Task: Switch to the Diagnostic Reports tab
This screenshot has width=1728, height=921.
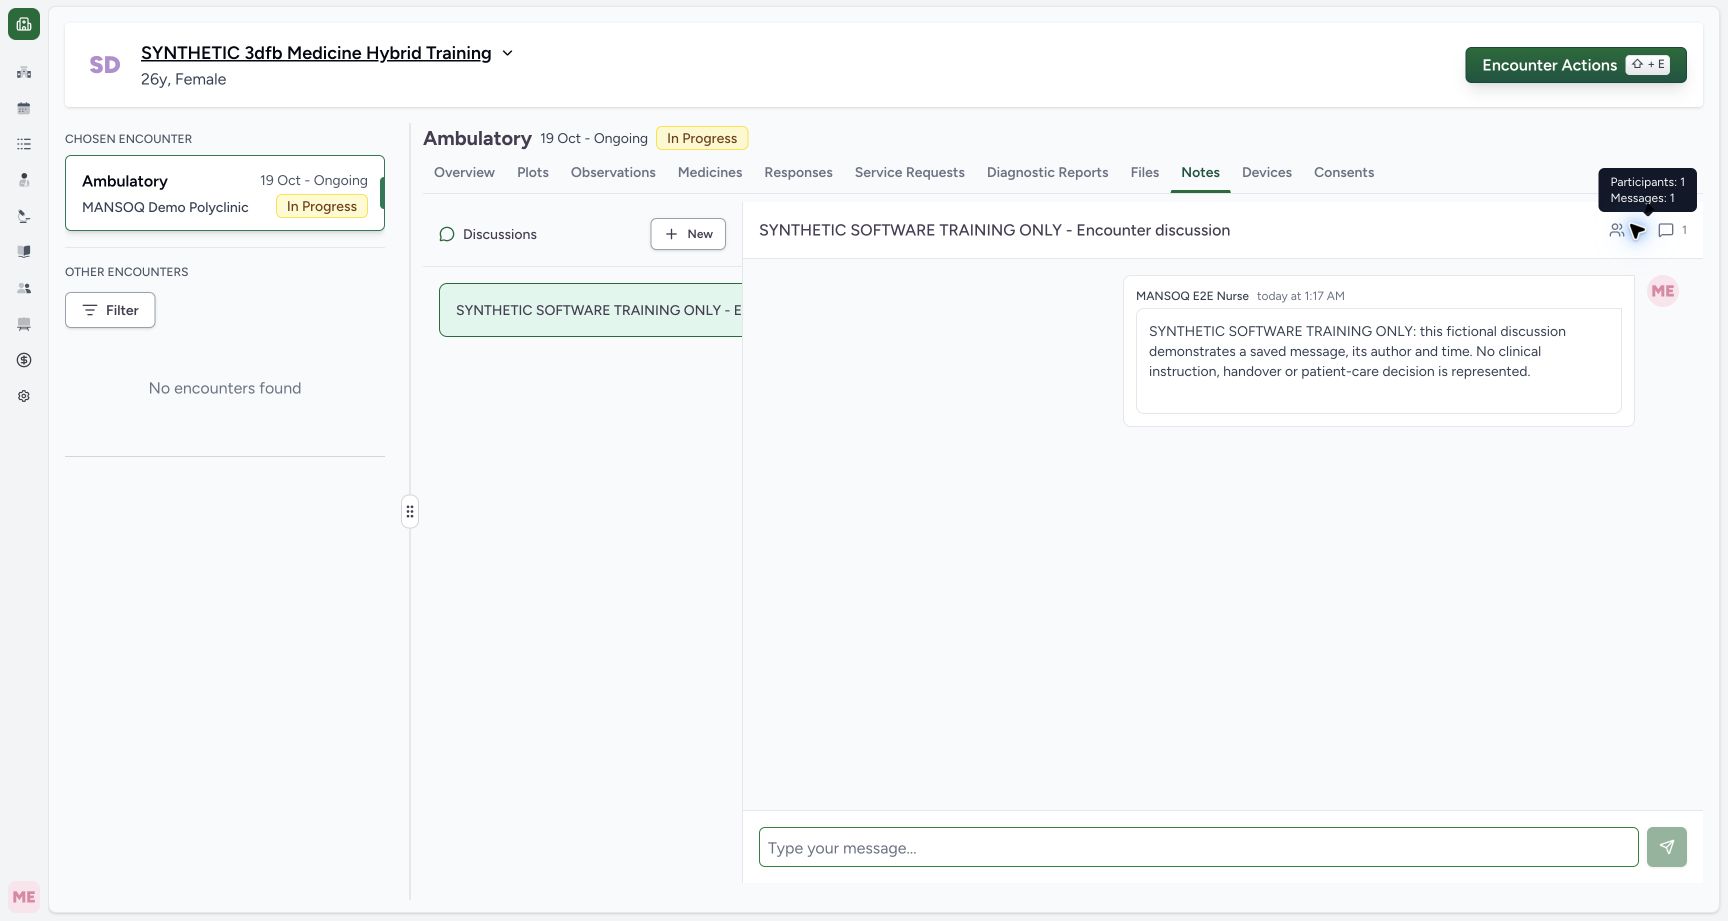Action: [1047, 172]
